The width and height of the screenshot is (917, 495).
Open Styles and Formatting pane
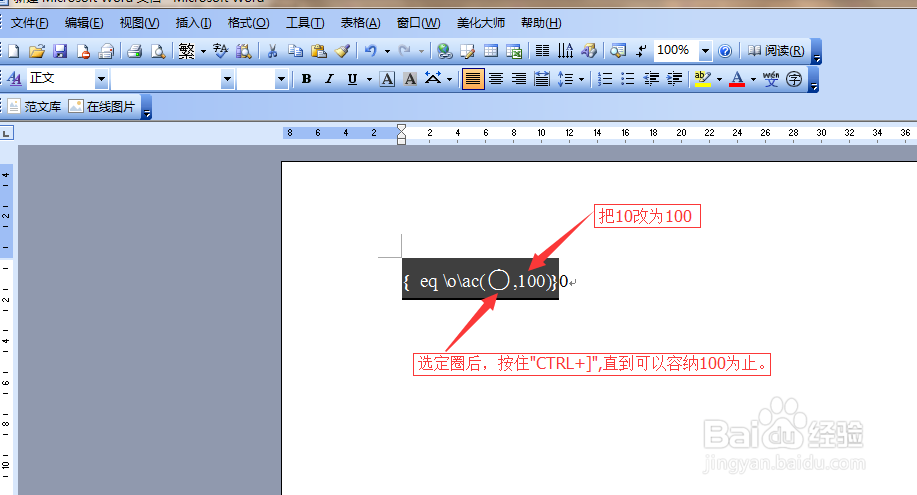click(15, 79)
